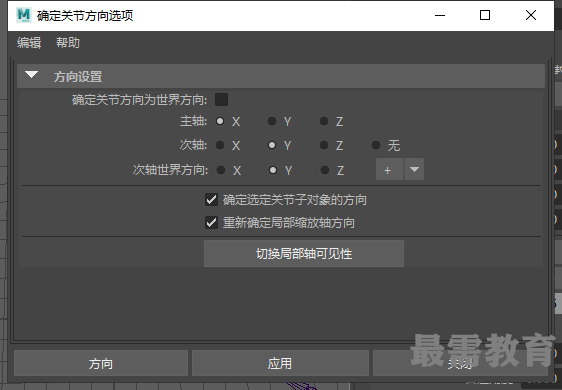Click the 主轴: label
The image size is (562, 390).
194,121
